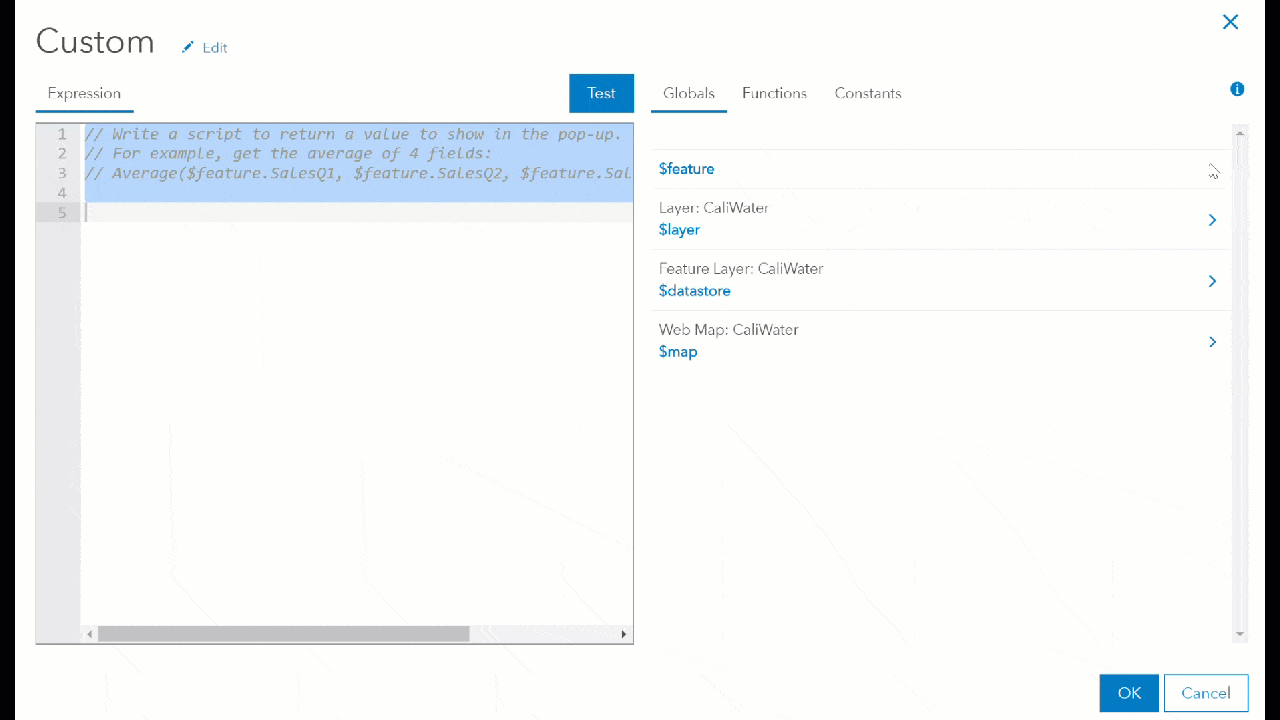Dismiss the dialog using Cancel
1280x720 pixels.
point(1206,692)
